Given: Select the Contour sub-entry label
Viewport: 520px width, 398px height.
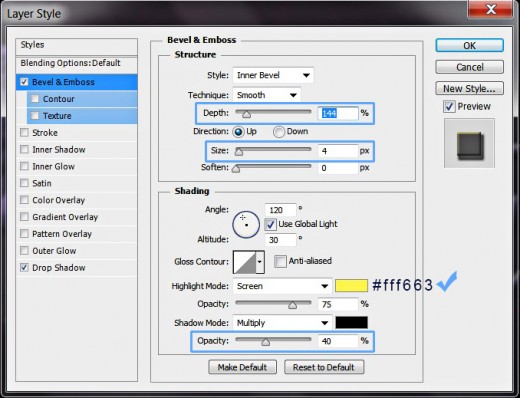Looking at the screenshot, I should [59, 99].
